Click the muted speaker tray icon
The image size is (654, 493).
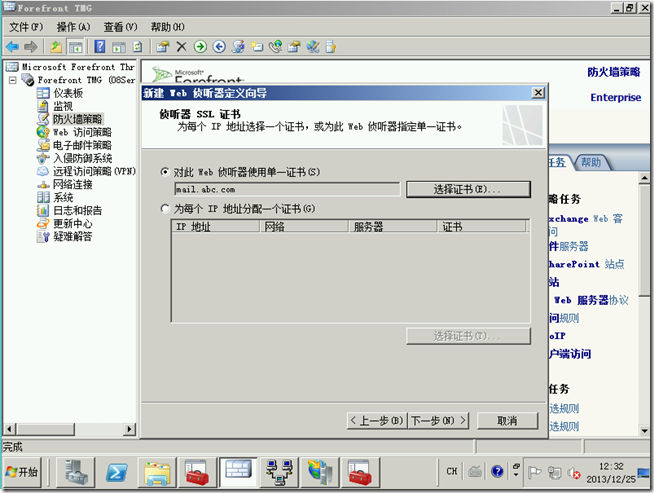[573, 473]
